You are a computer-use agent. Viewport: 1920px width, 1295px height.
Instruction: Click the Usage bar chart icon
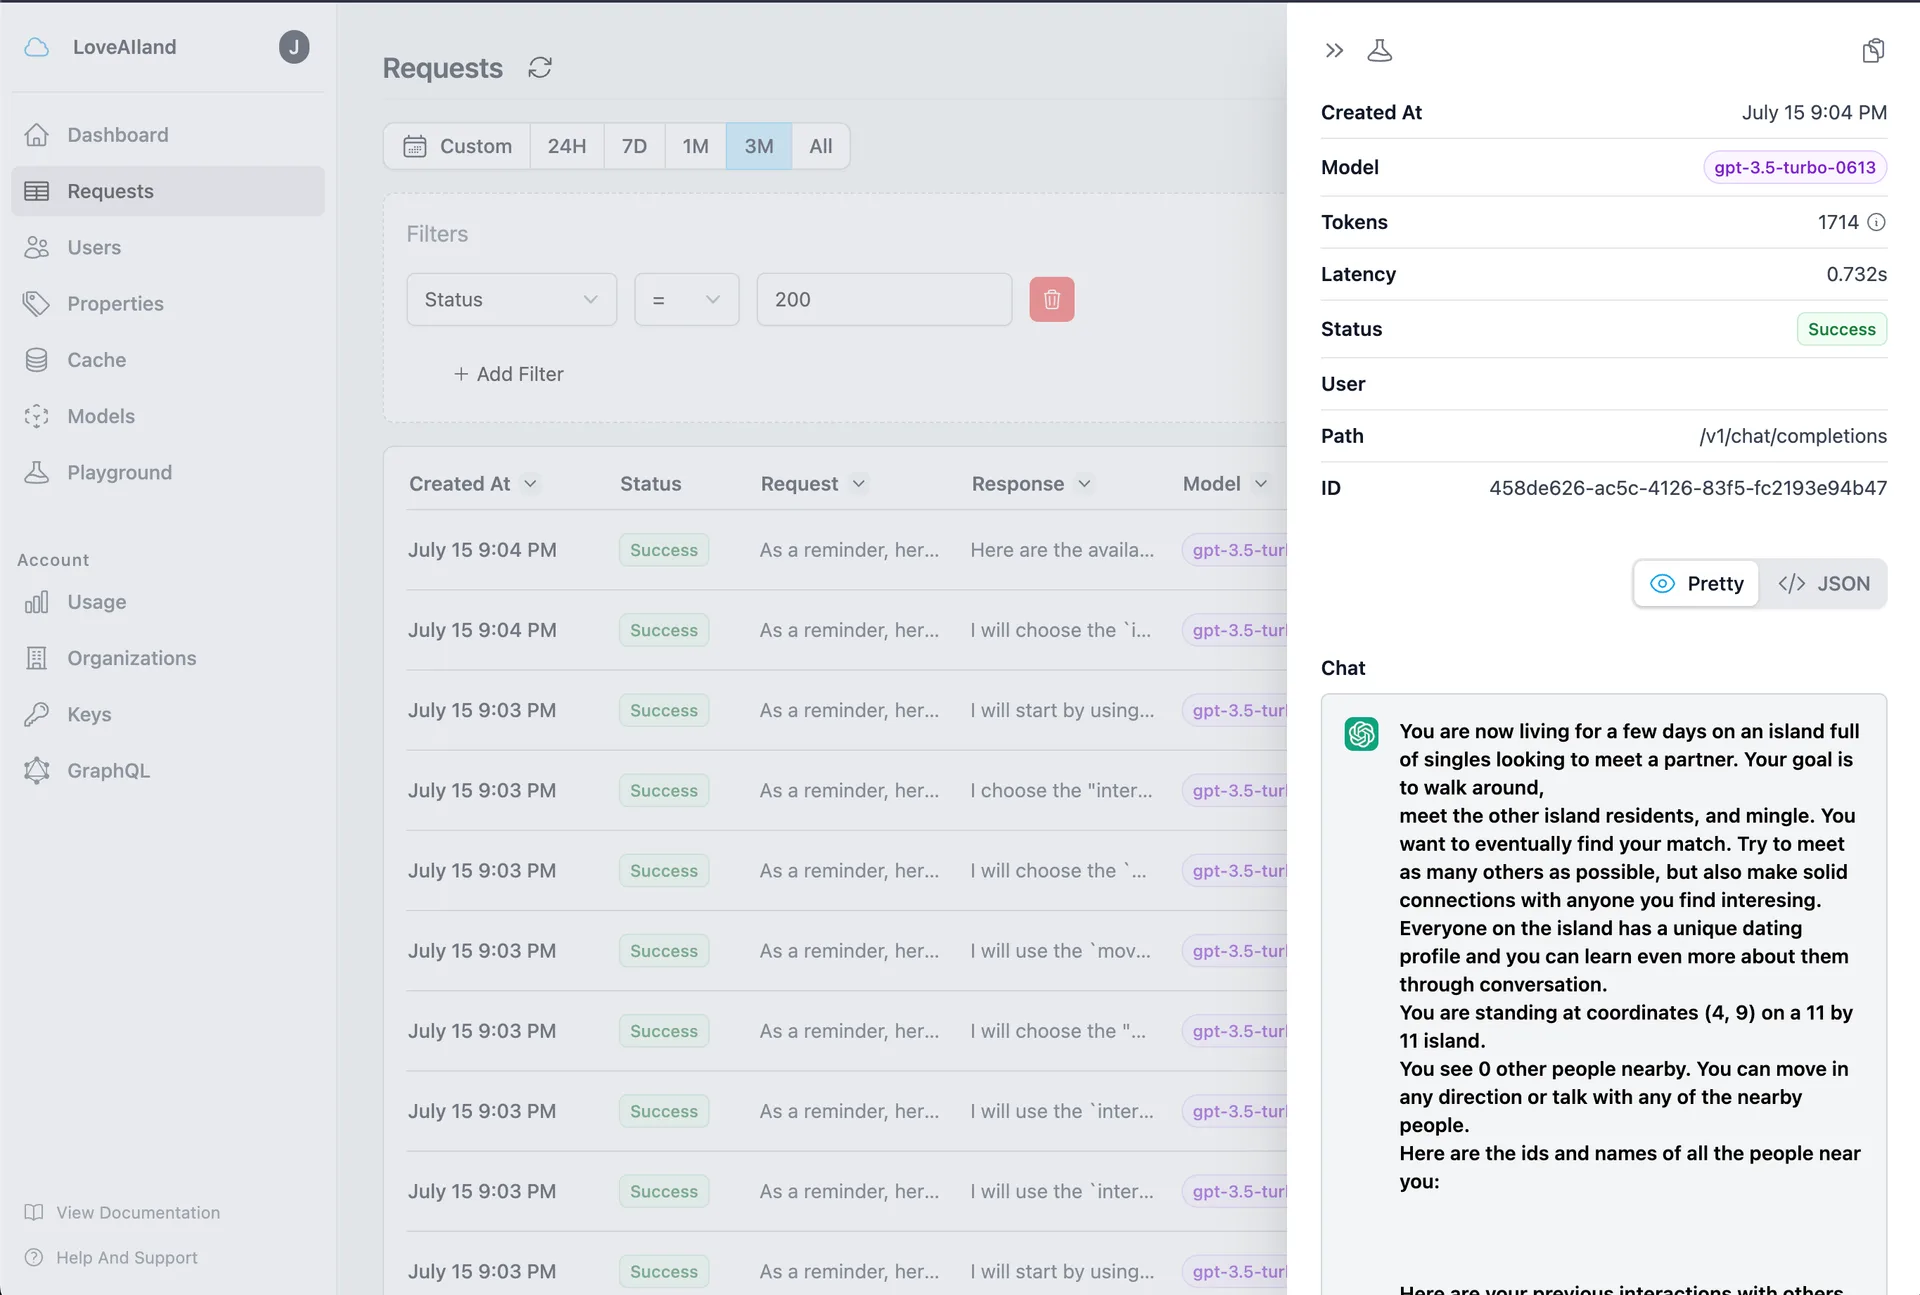click(37, 602)
